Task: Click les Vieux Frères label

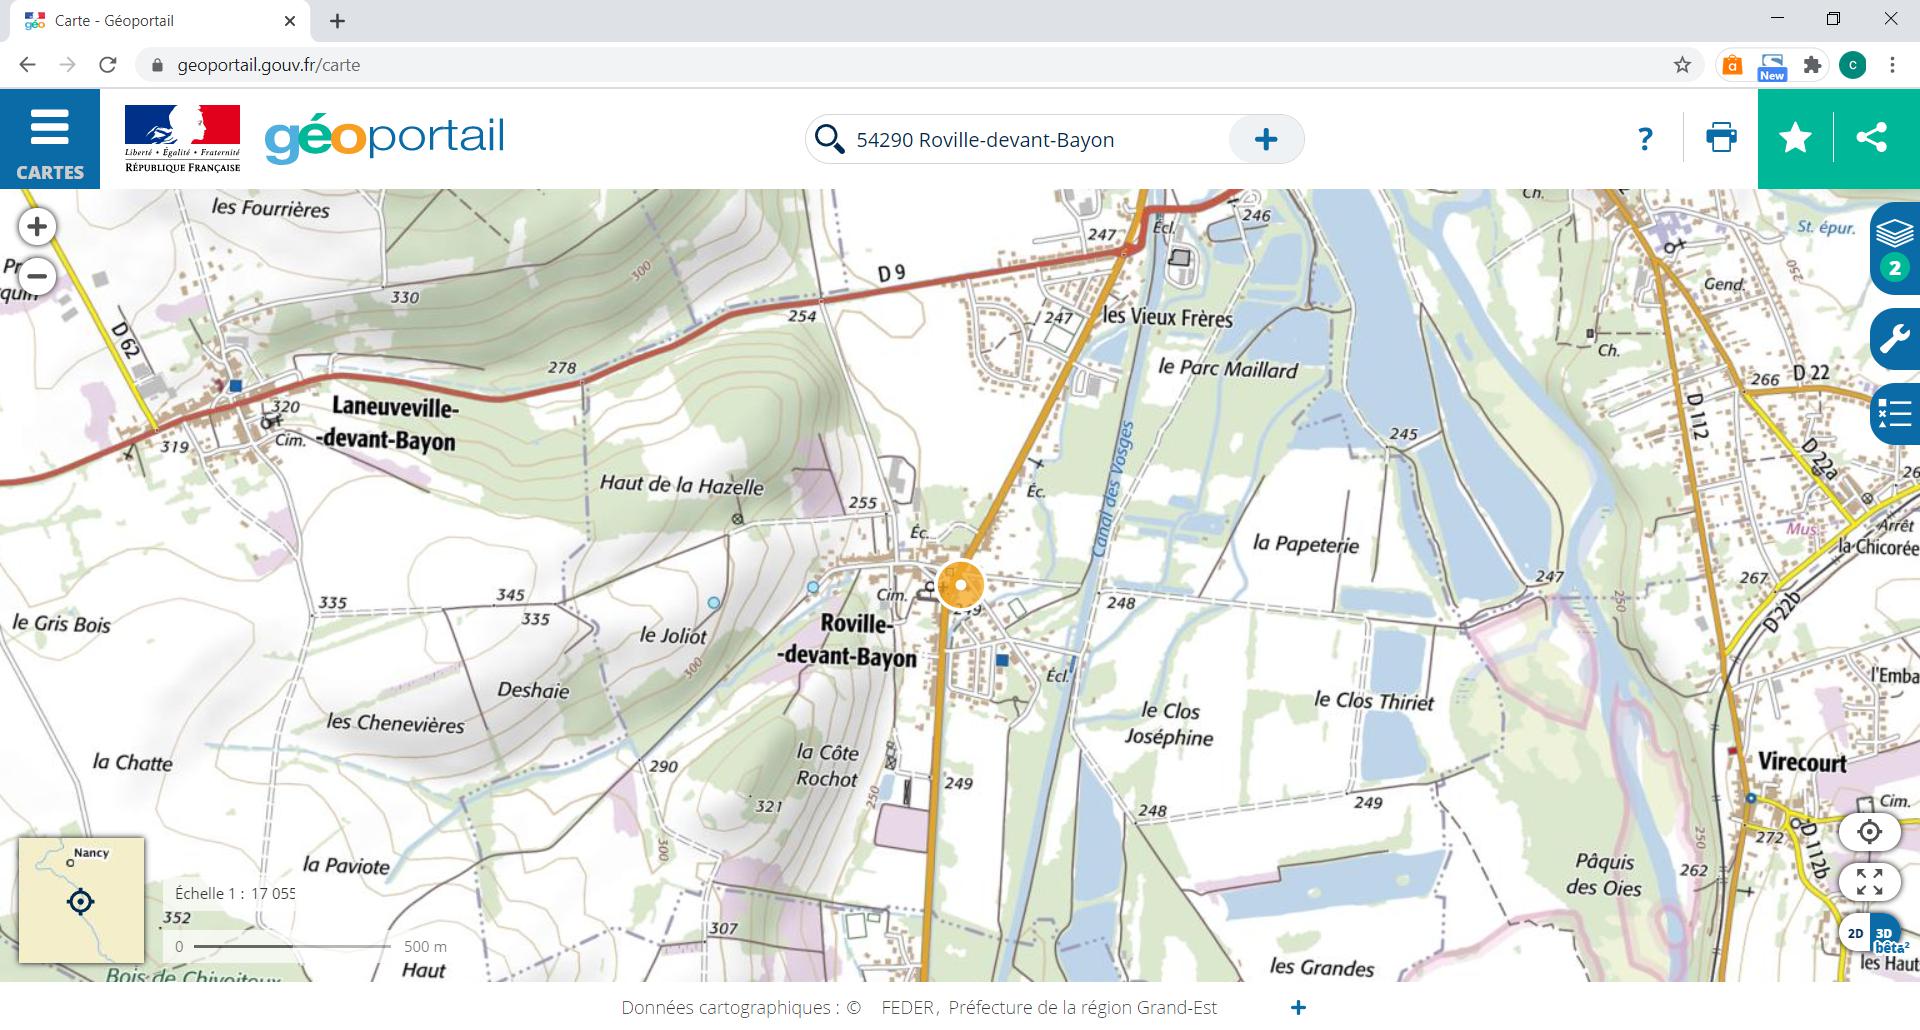Action: [1168, 317]
